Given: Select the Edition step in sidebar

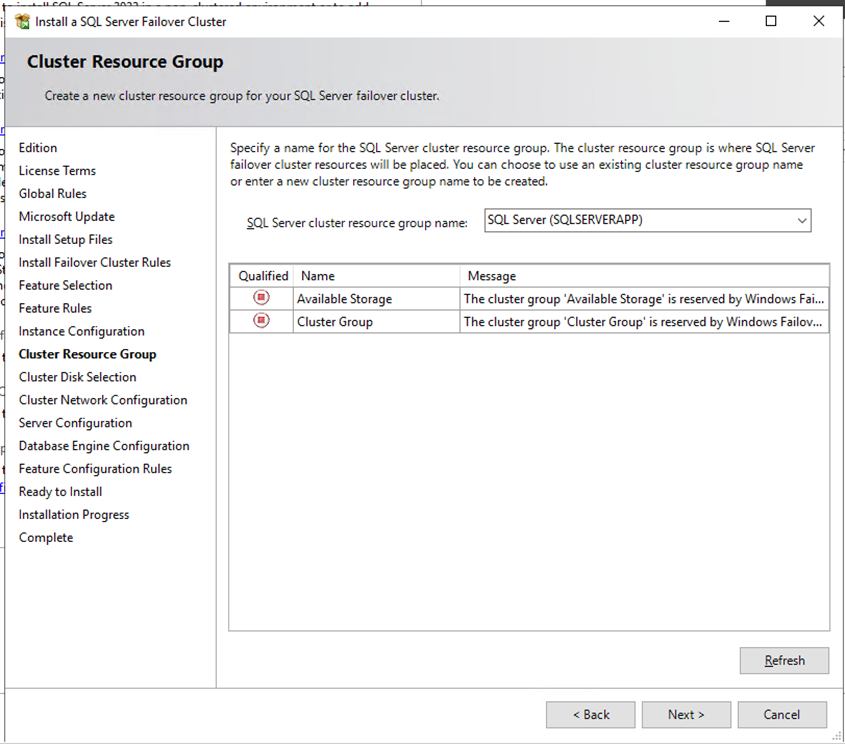Looking at the screenshot, I should [38, 148].
